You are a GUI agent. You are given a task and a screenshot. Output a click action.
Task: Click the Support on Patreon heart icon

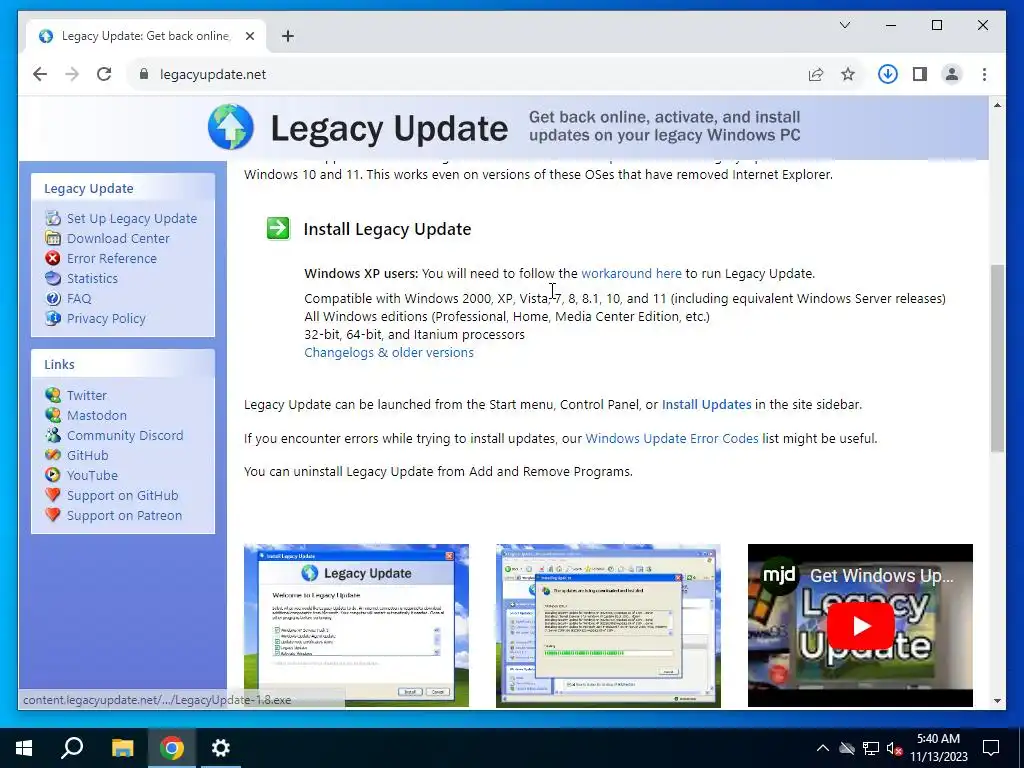(53, 515)
